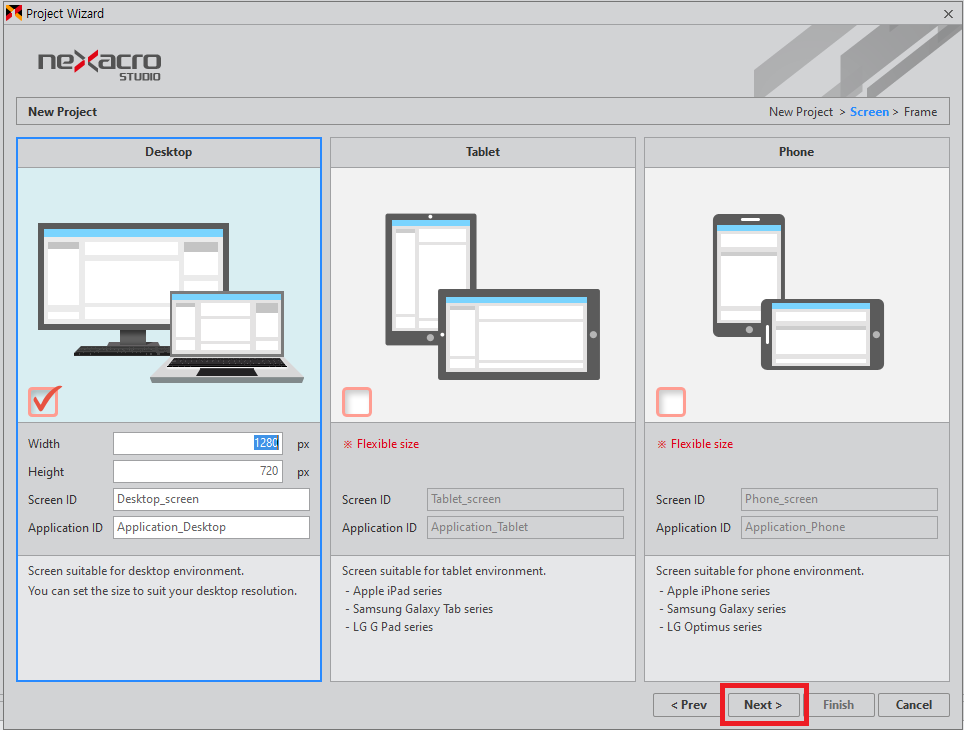Enable the Phone screen checkbox
Screen dimensions: 964x730
671,402
